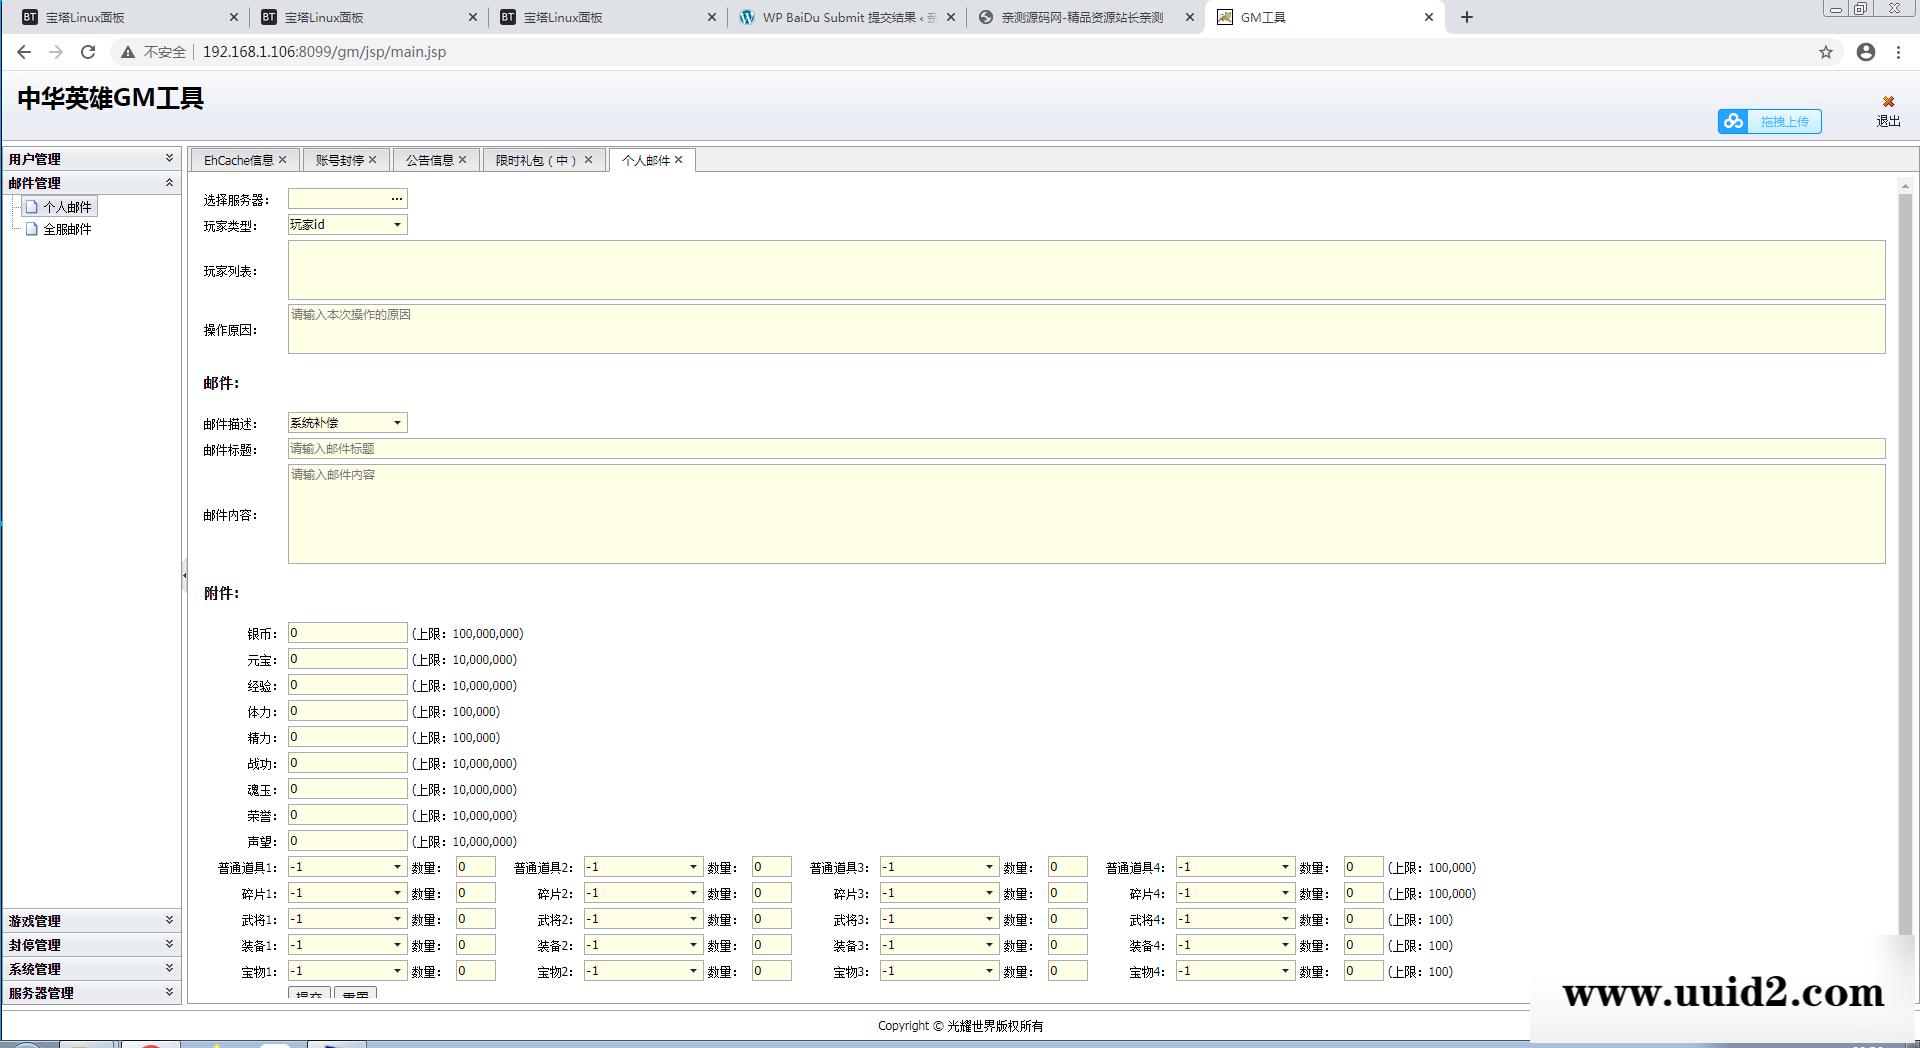Viewport: 1920px width, 1048px height.
Task: Click the exit (退出) icon
Action: [1888, 102]
